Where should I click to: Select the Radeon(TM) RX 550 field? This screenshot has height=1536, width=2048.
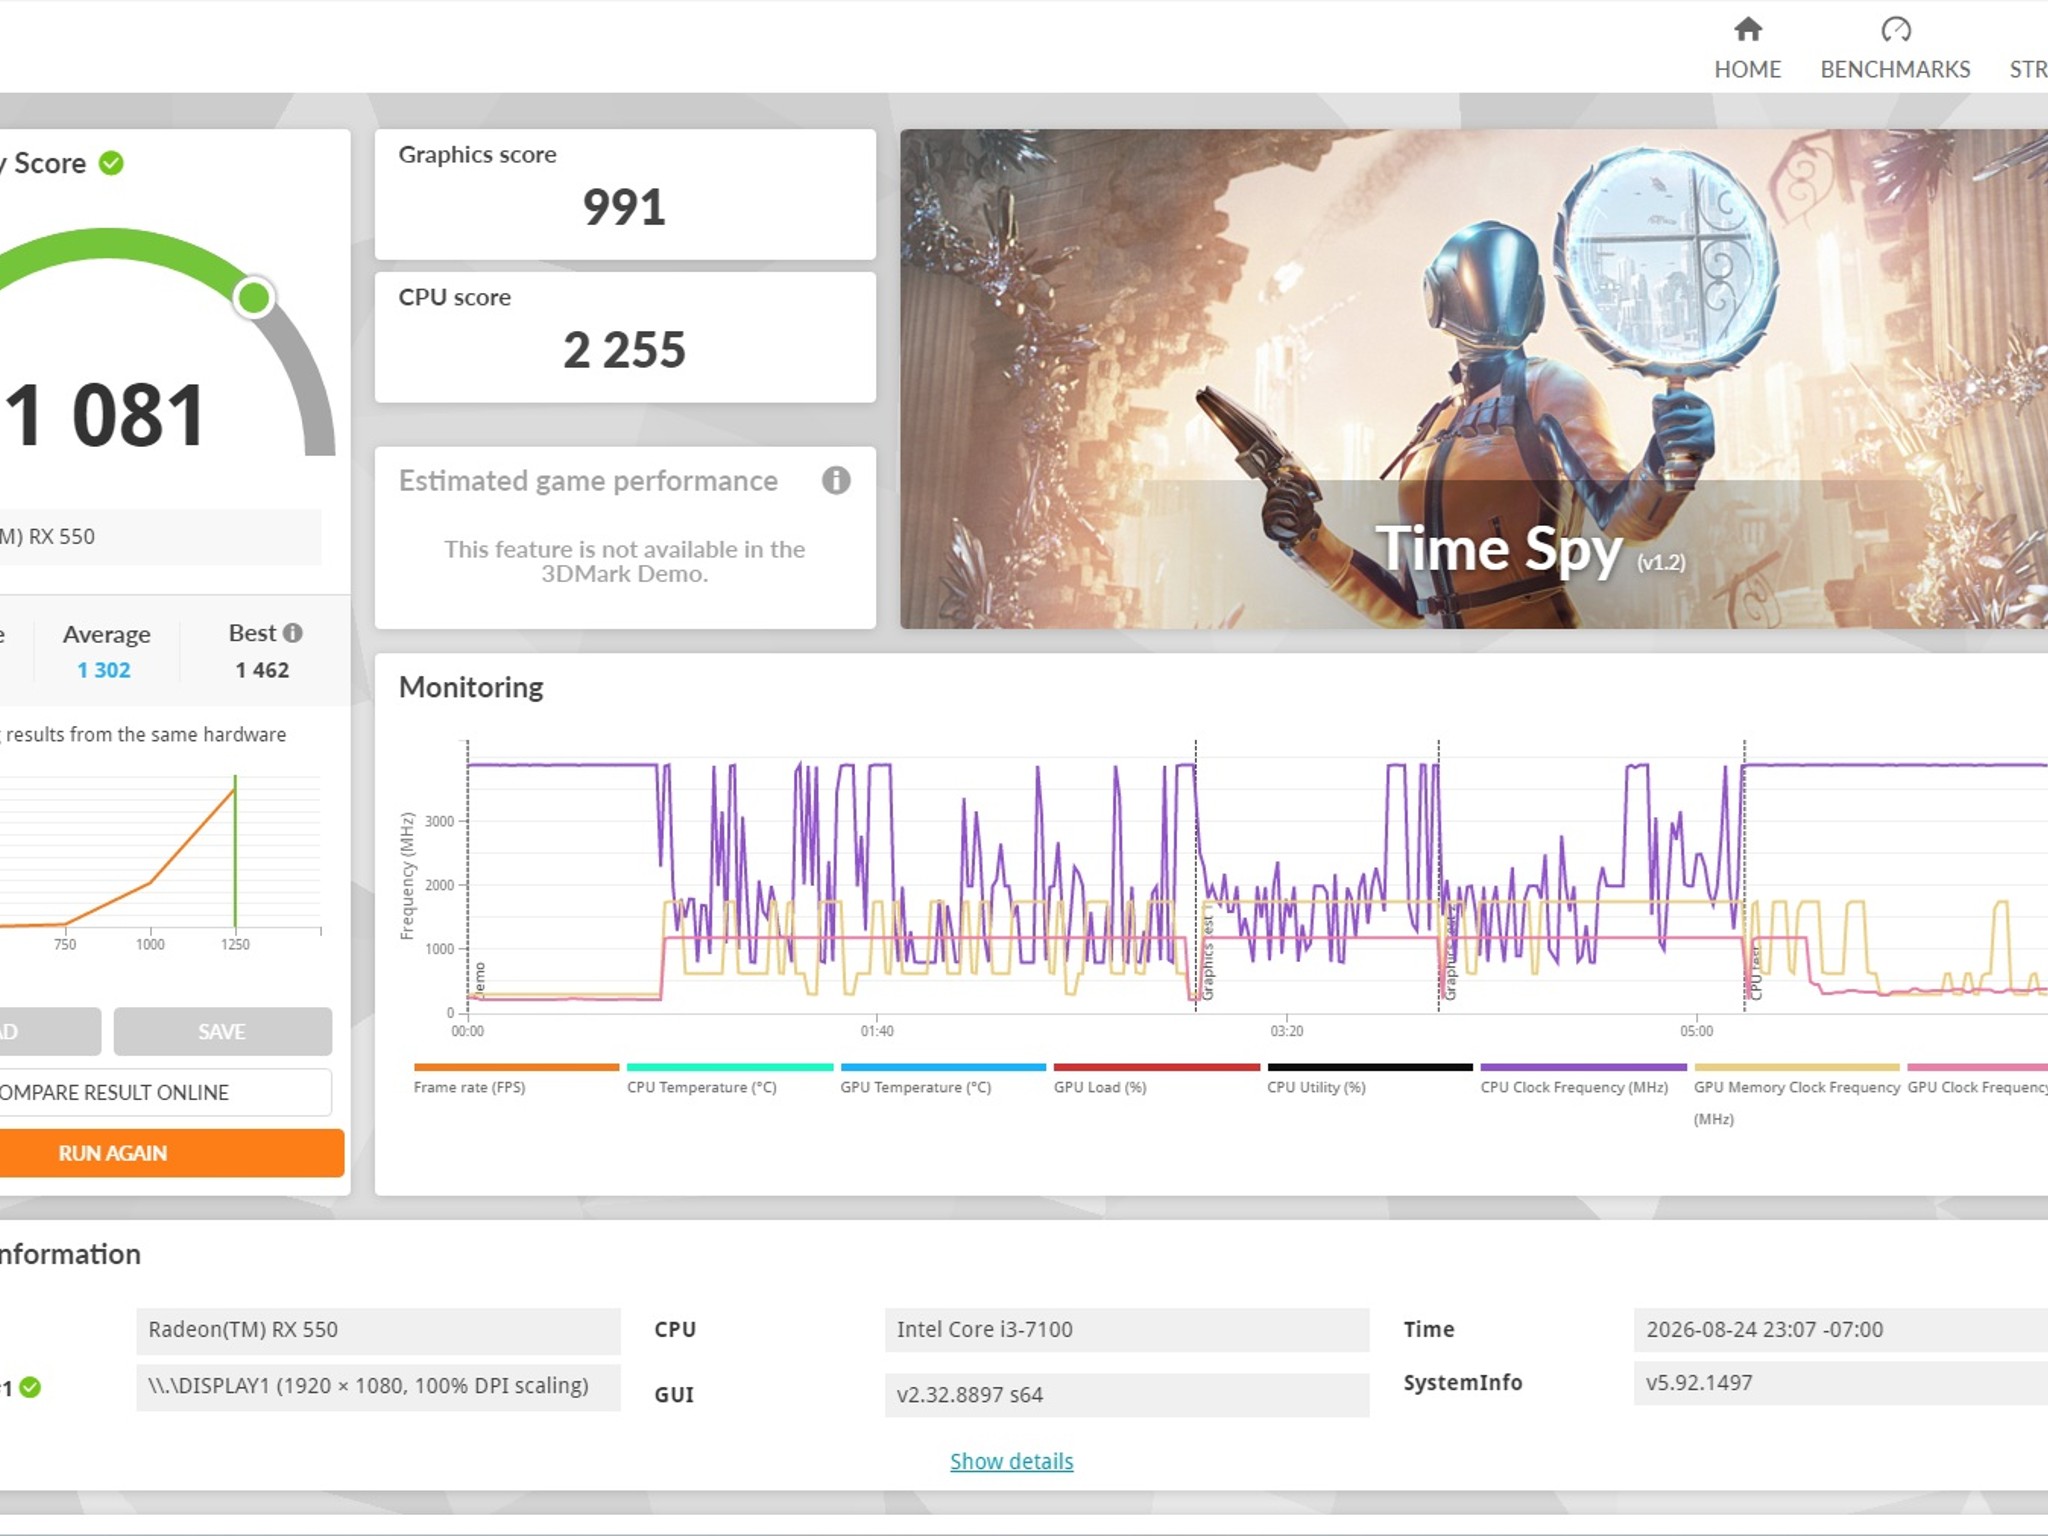pos(378,1330)
